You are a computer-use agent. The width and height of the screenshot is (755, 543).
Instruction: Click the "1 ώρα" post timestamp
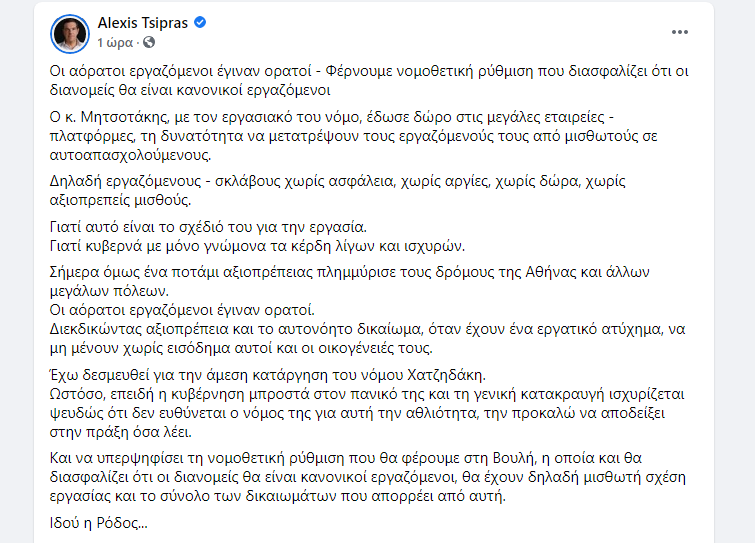tap(115, 43)
